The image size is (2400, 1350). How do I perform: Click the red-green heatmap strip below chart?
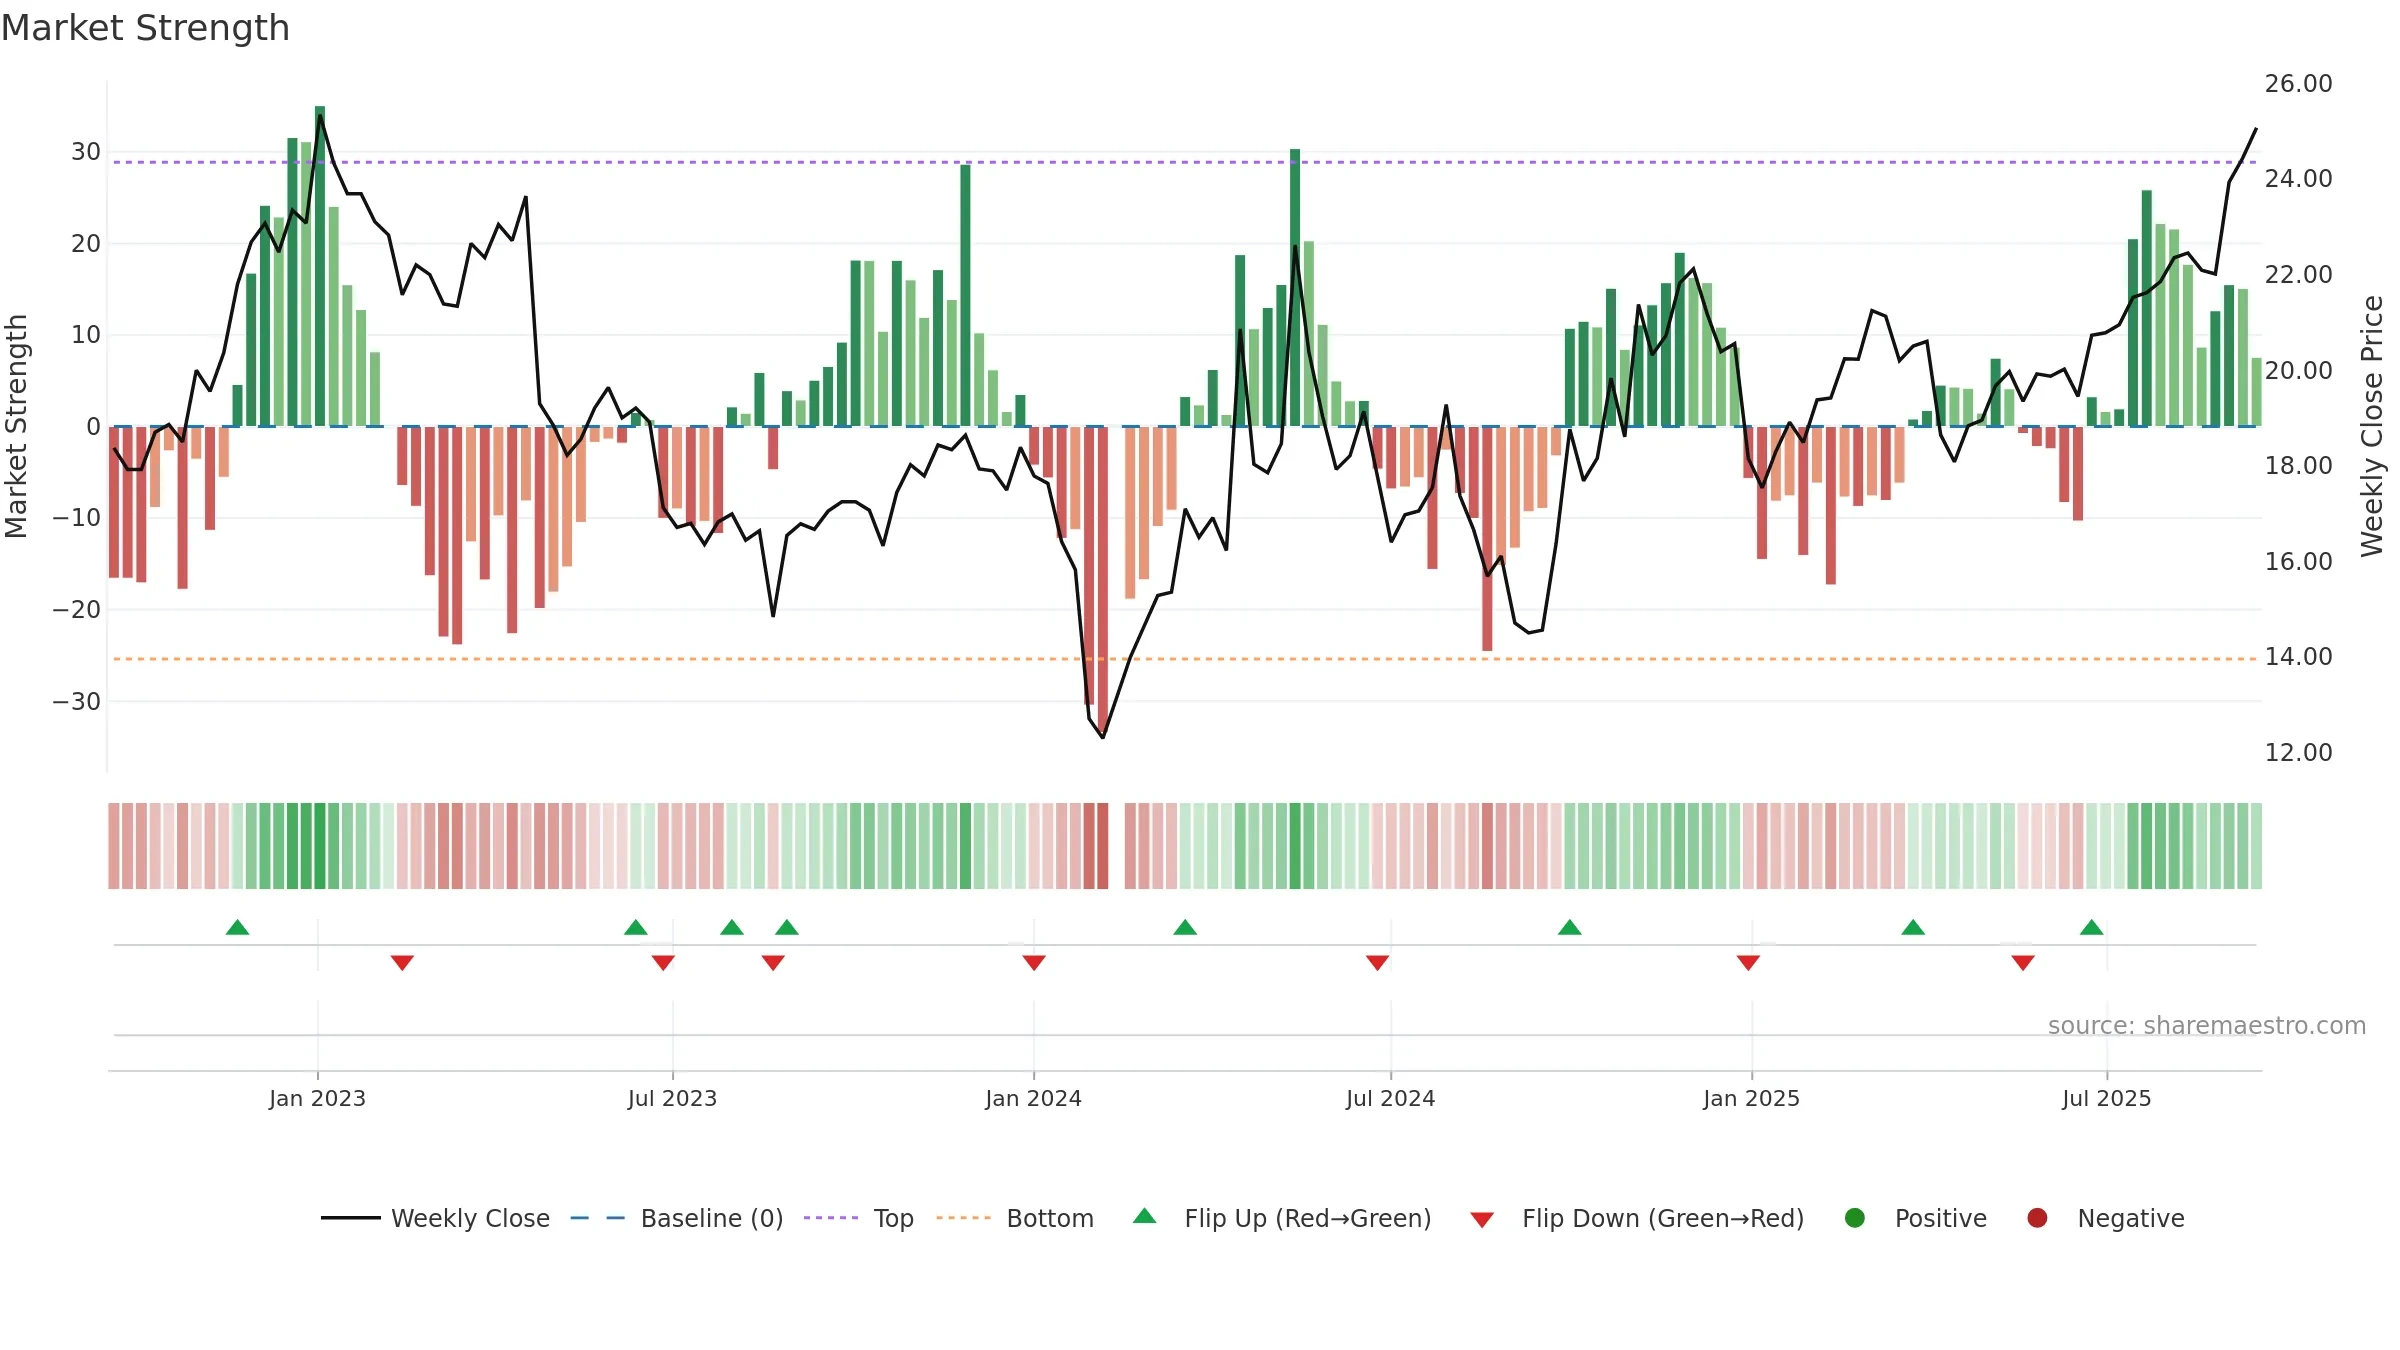[1185, 846]
